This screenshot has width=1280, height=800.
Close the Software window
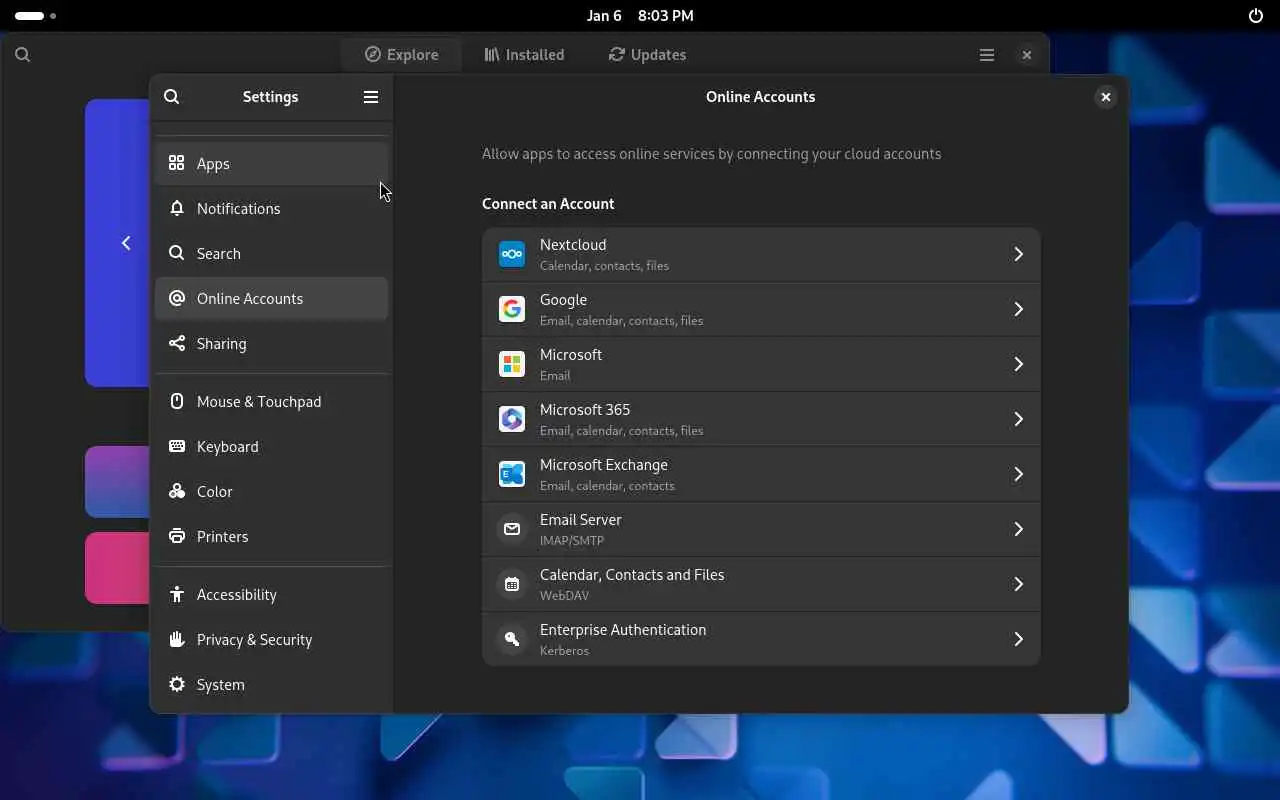[1026, 55]
